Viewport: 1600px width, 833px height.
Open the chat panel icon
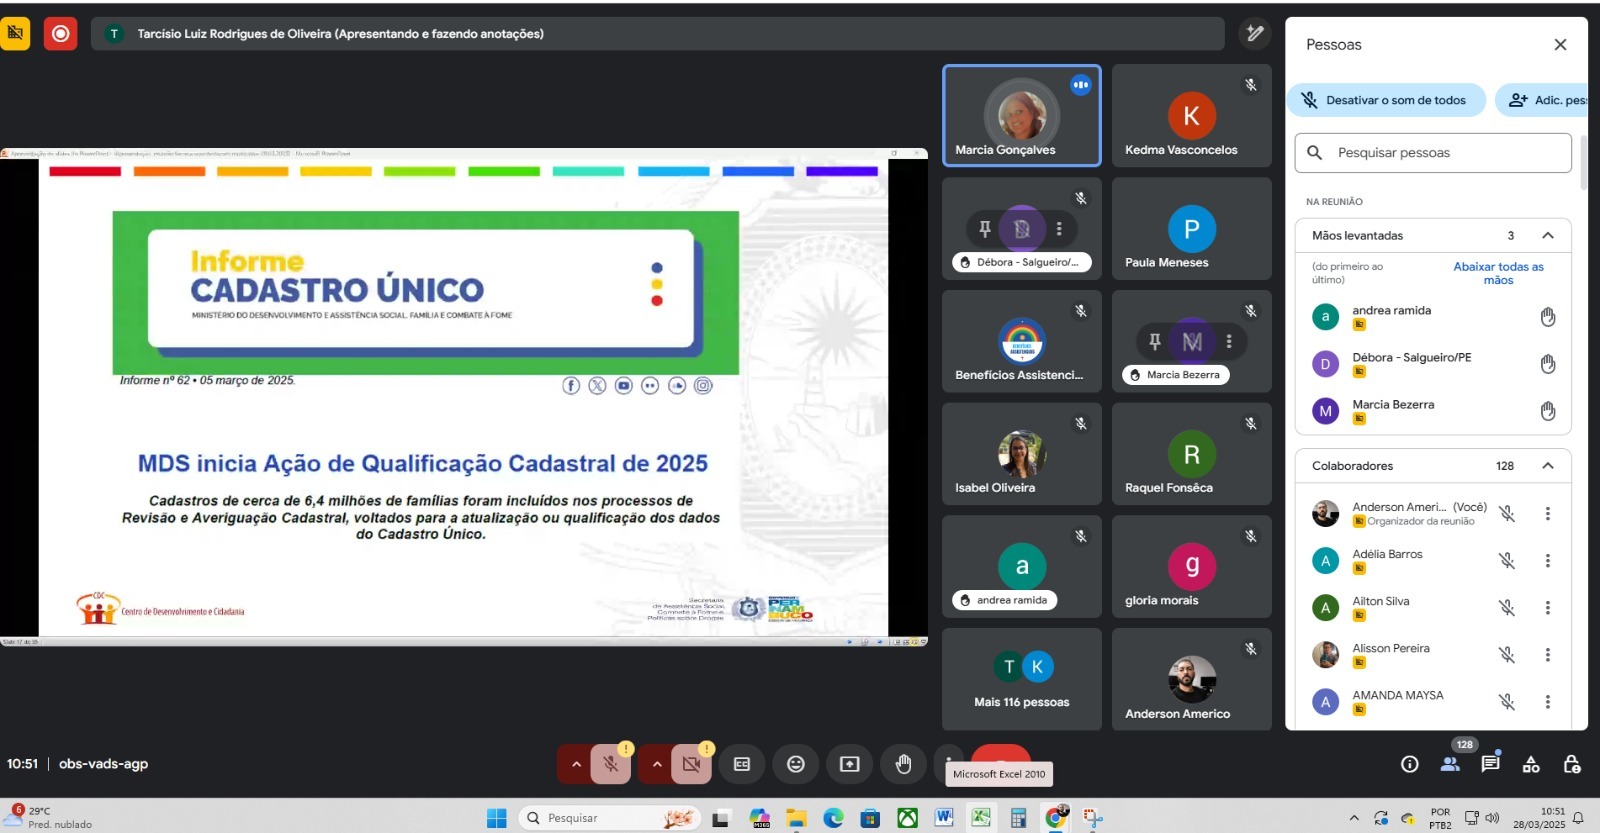tap(1490, 764)
